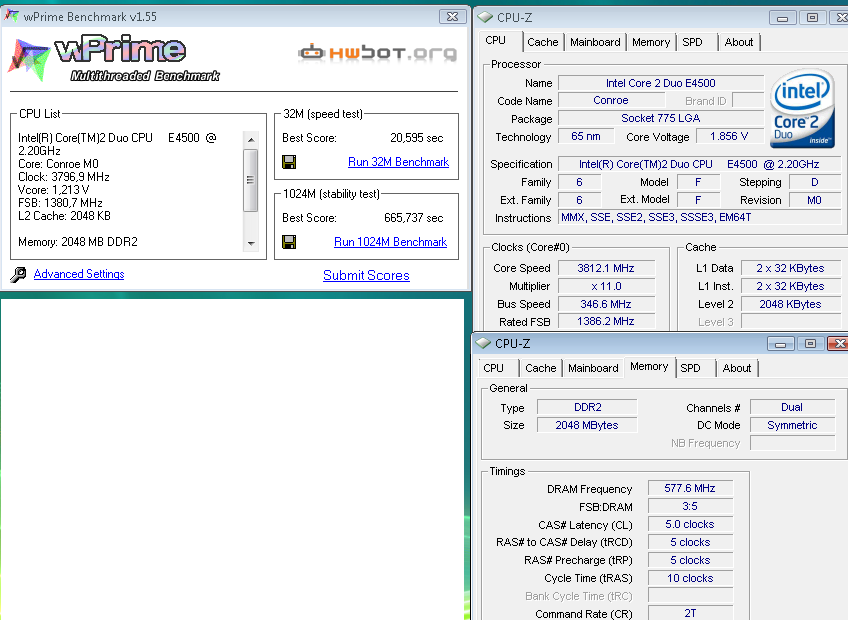Click Revision value 'M0'
This screenshot has height=620, width=848.
(814, 200)
